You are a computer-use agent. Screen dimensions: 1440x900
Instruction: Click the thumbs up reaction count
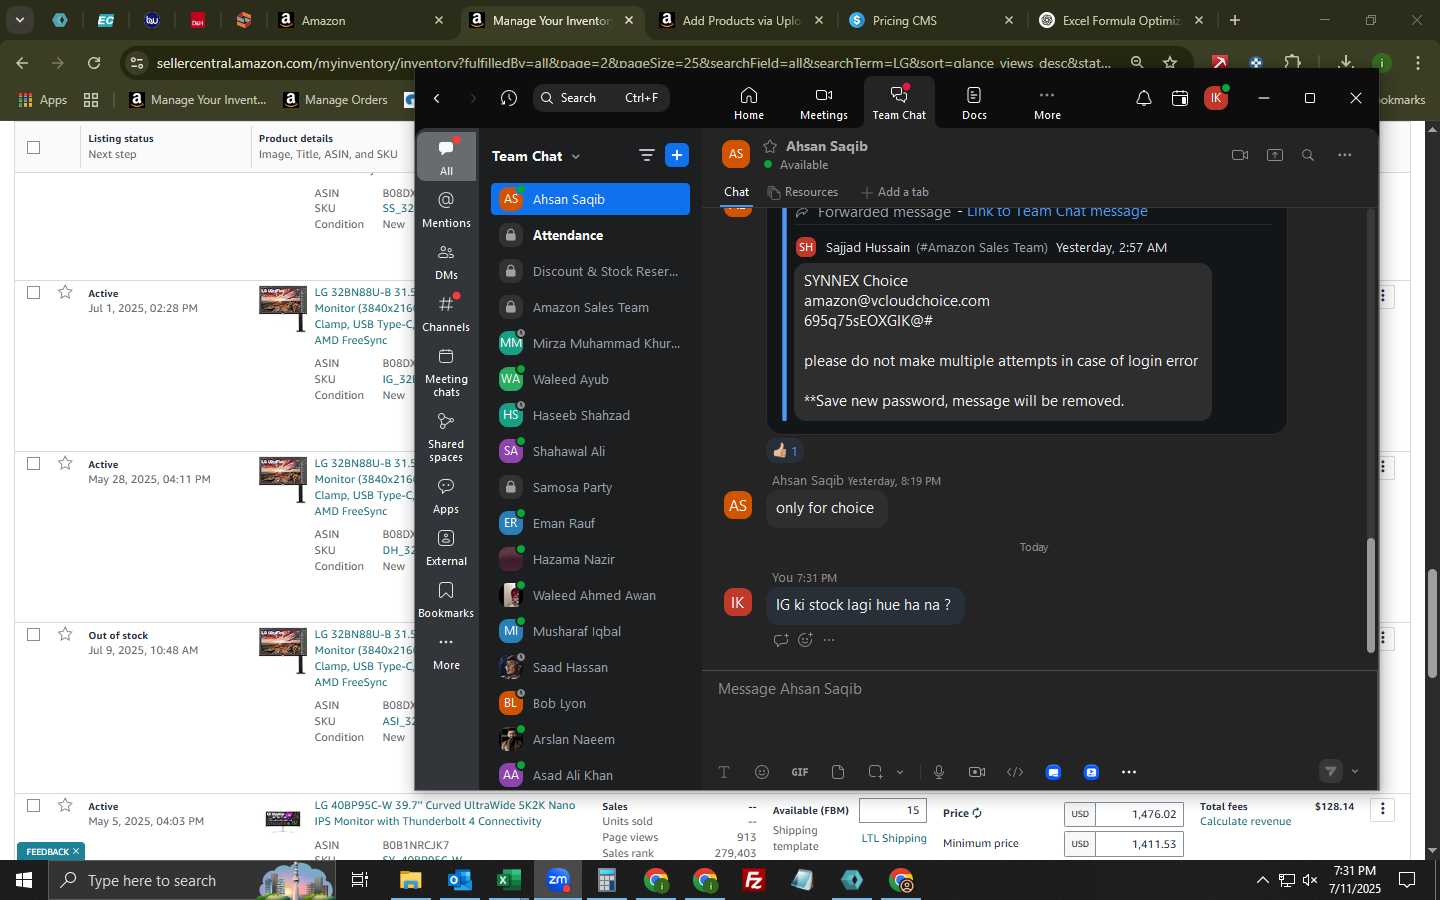[785, 451]
